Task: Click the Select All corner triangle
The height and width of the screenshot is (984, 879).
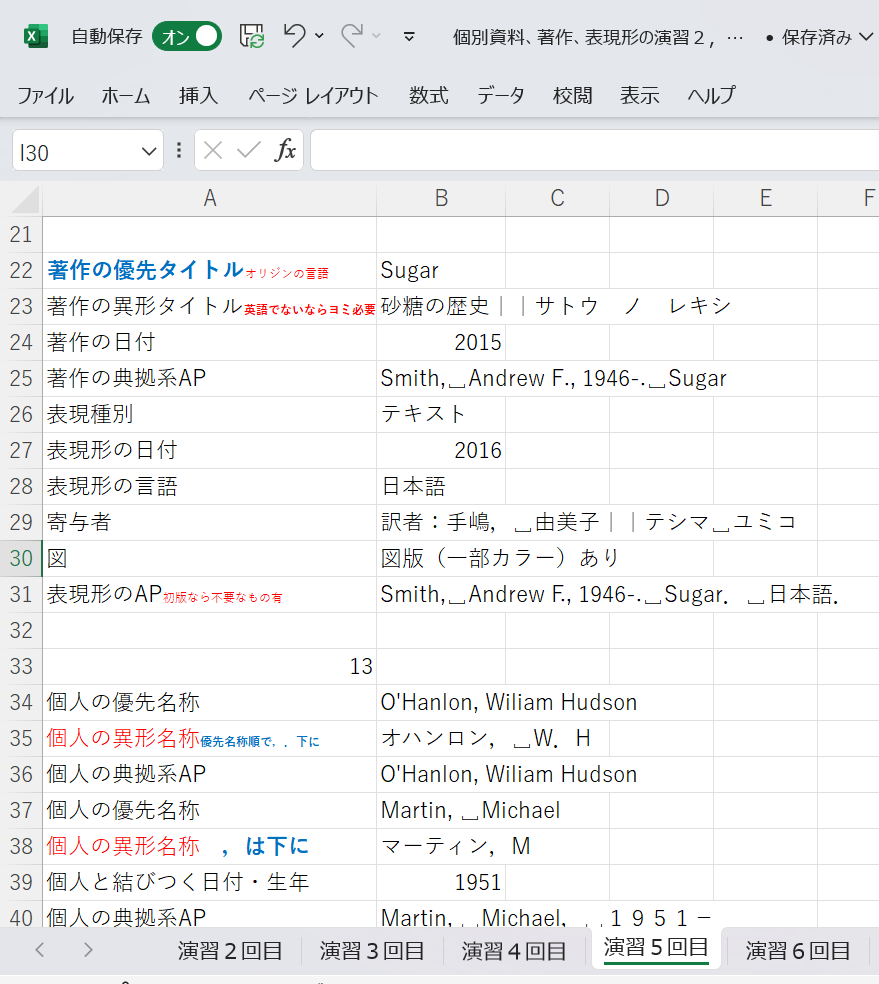Action: click(x=25, y=199)
